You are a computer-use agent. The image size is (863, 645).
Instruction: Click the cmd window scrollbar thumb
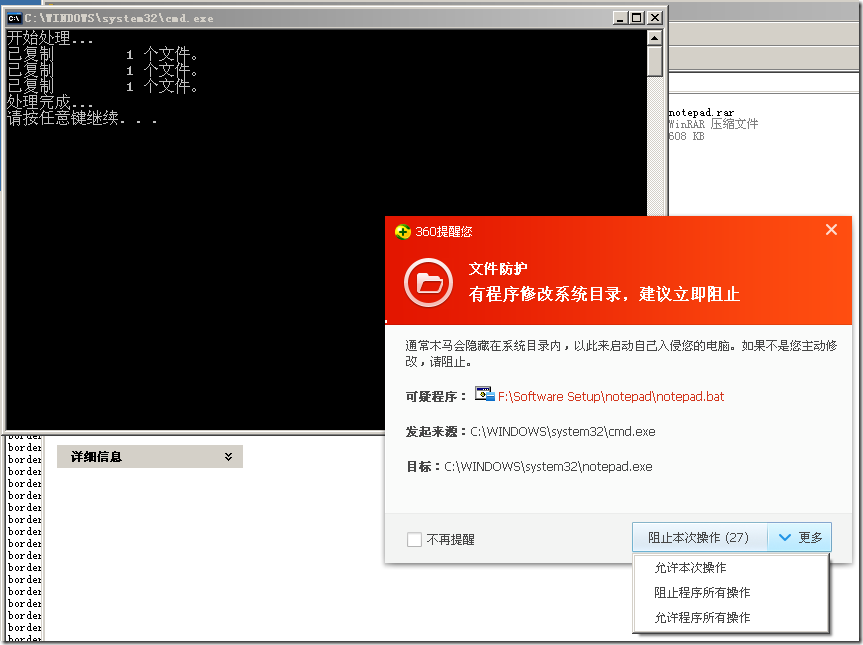654,62
